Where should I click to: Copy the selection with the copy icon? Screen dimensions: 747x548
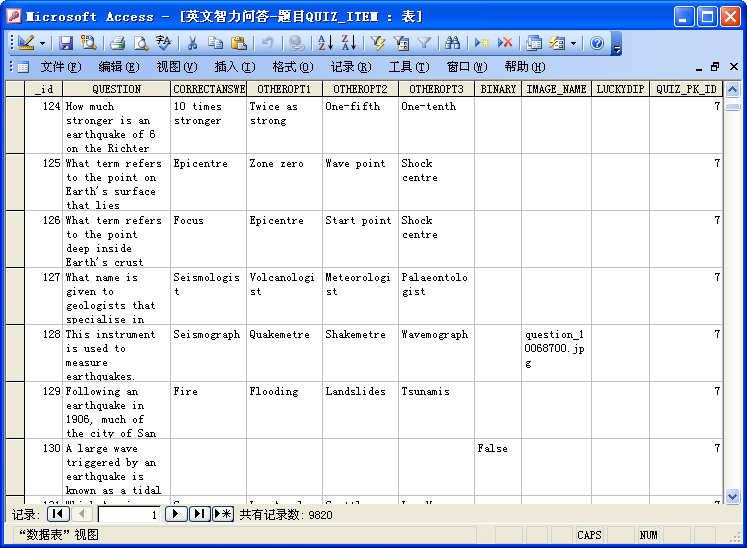pyautogui.click(x=216, y=43)
